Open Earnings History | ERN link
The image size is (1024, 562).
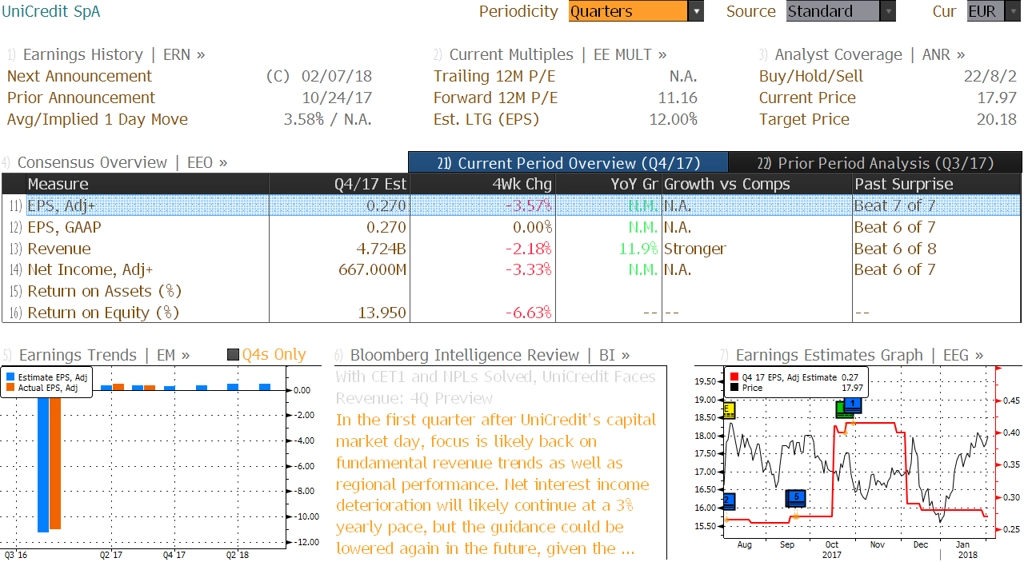[x=114, y=55]
